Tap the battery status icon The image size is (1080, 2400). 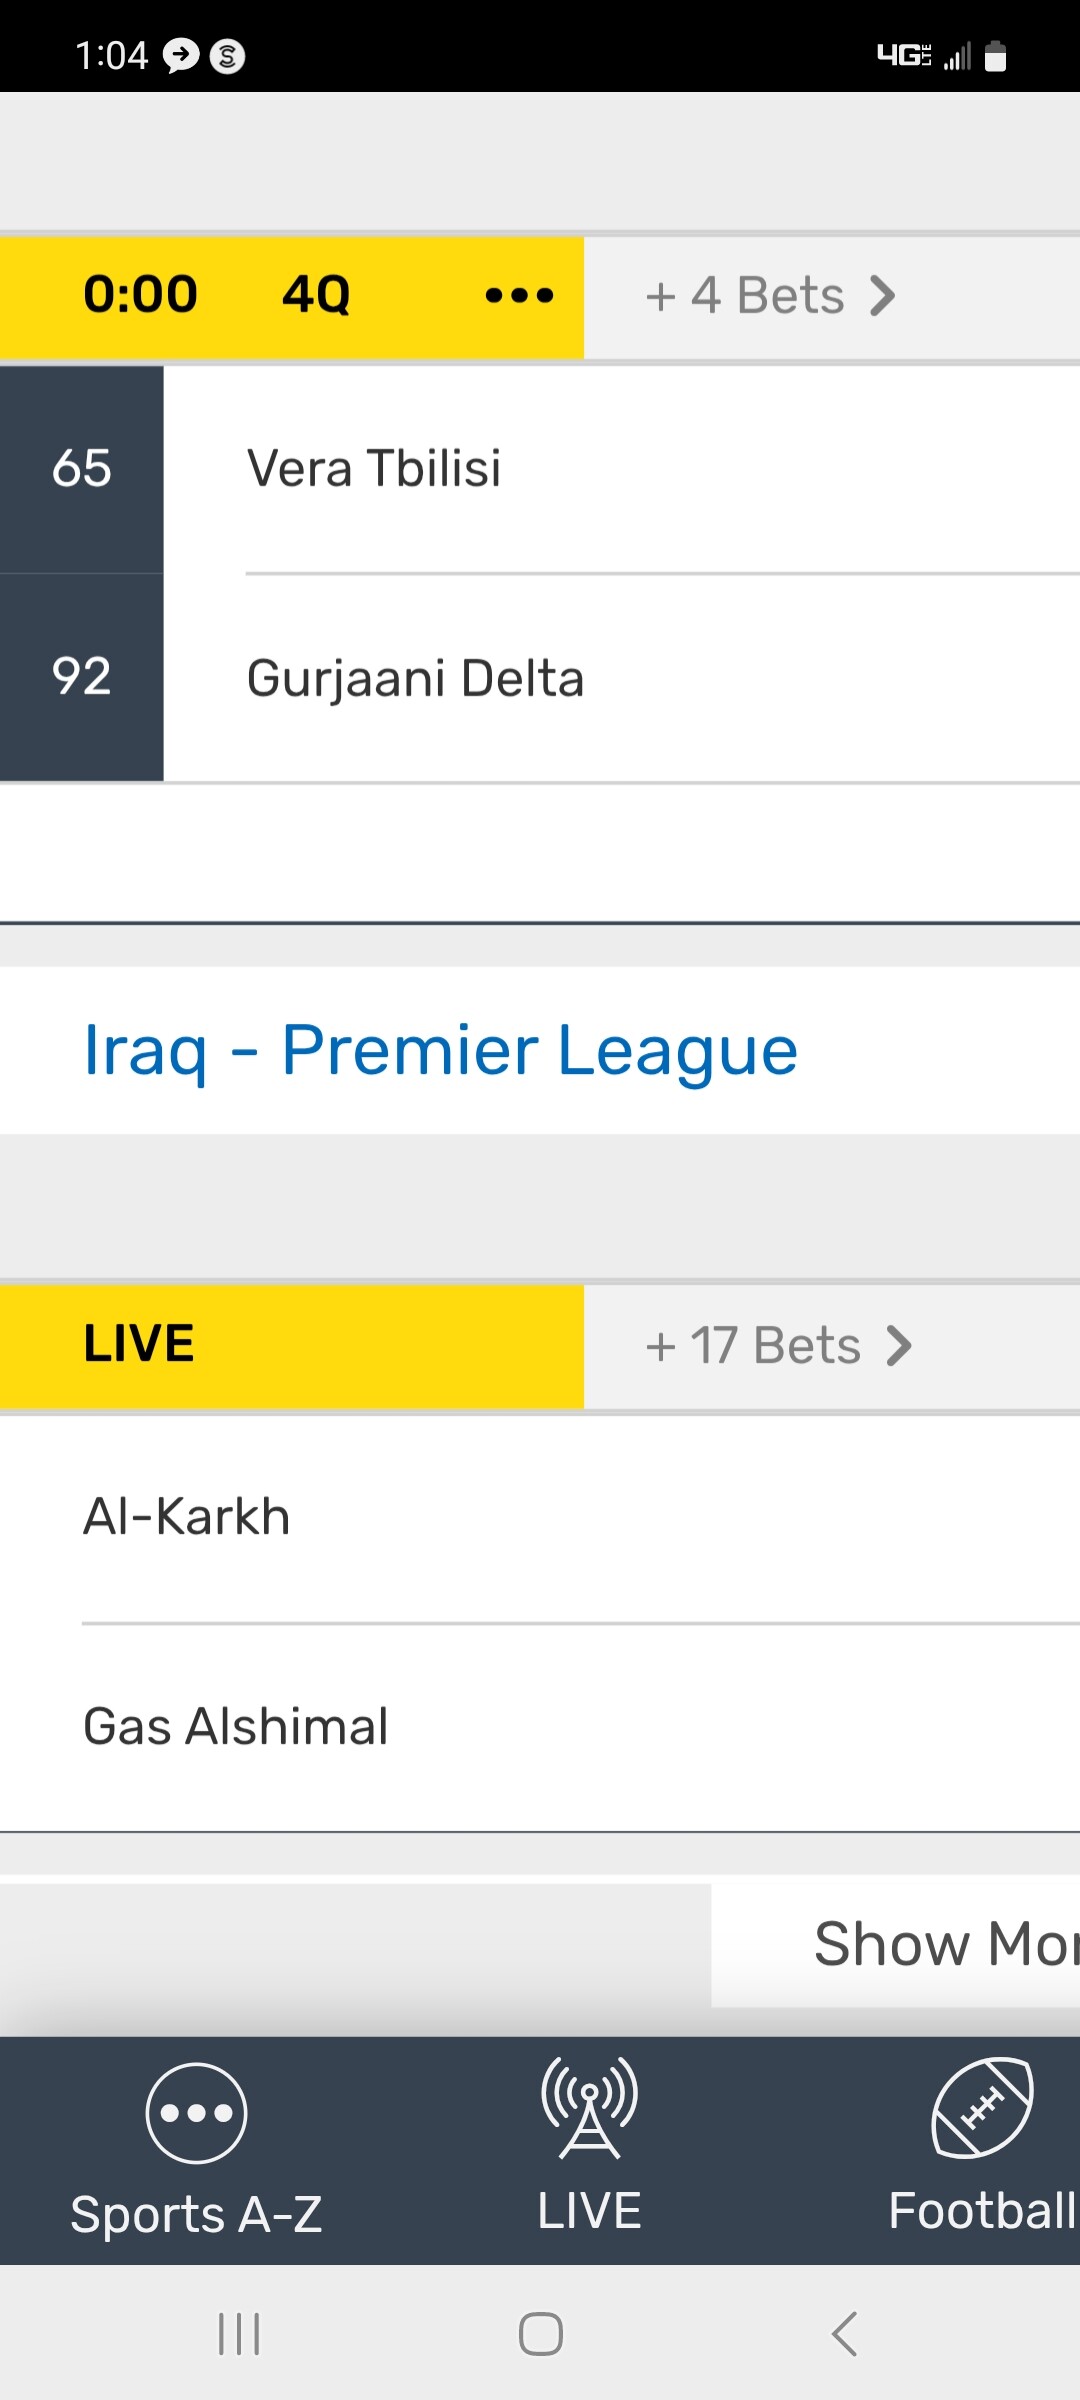point(995,56)
